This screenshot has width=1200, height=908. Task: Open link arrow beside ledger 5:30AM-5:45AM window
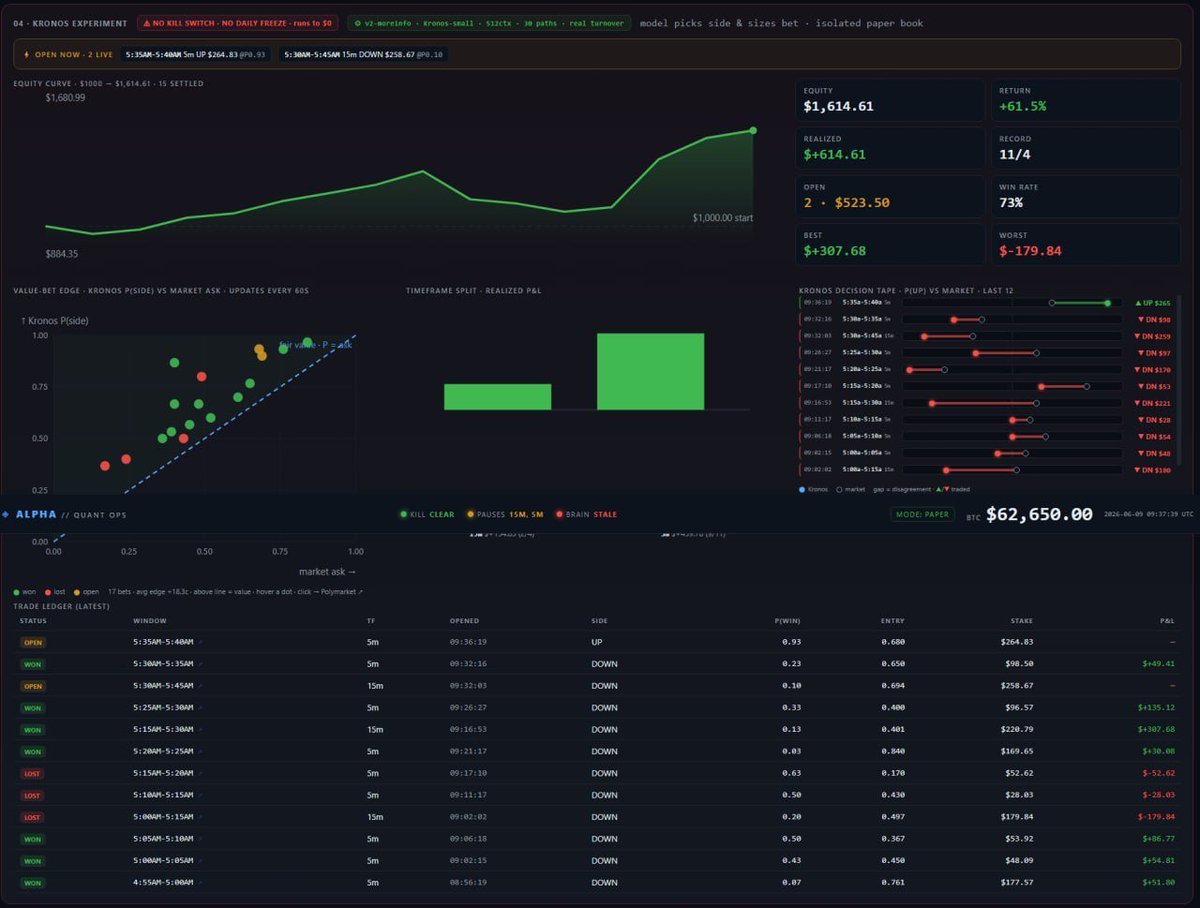pos(200,686)
